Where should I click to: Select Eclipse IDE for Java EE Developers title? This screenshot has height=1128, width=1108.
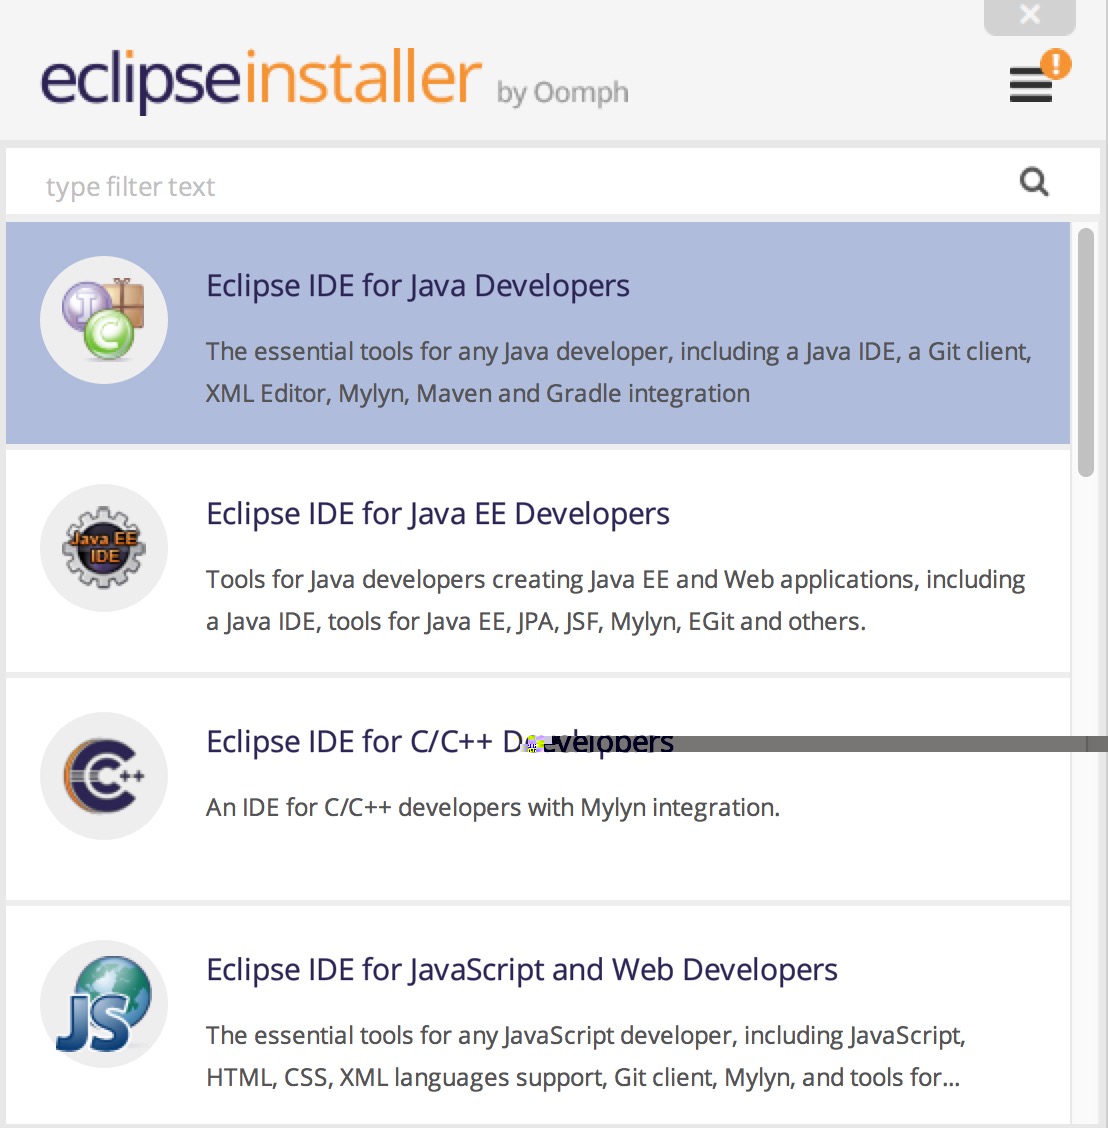pos(437,514)
